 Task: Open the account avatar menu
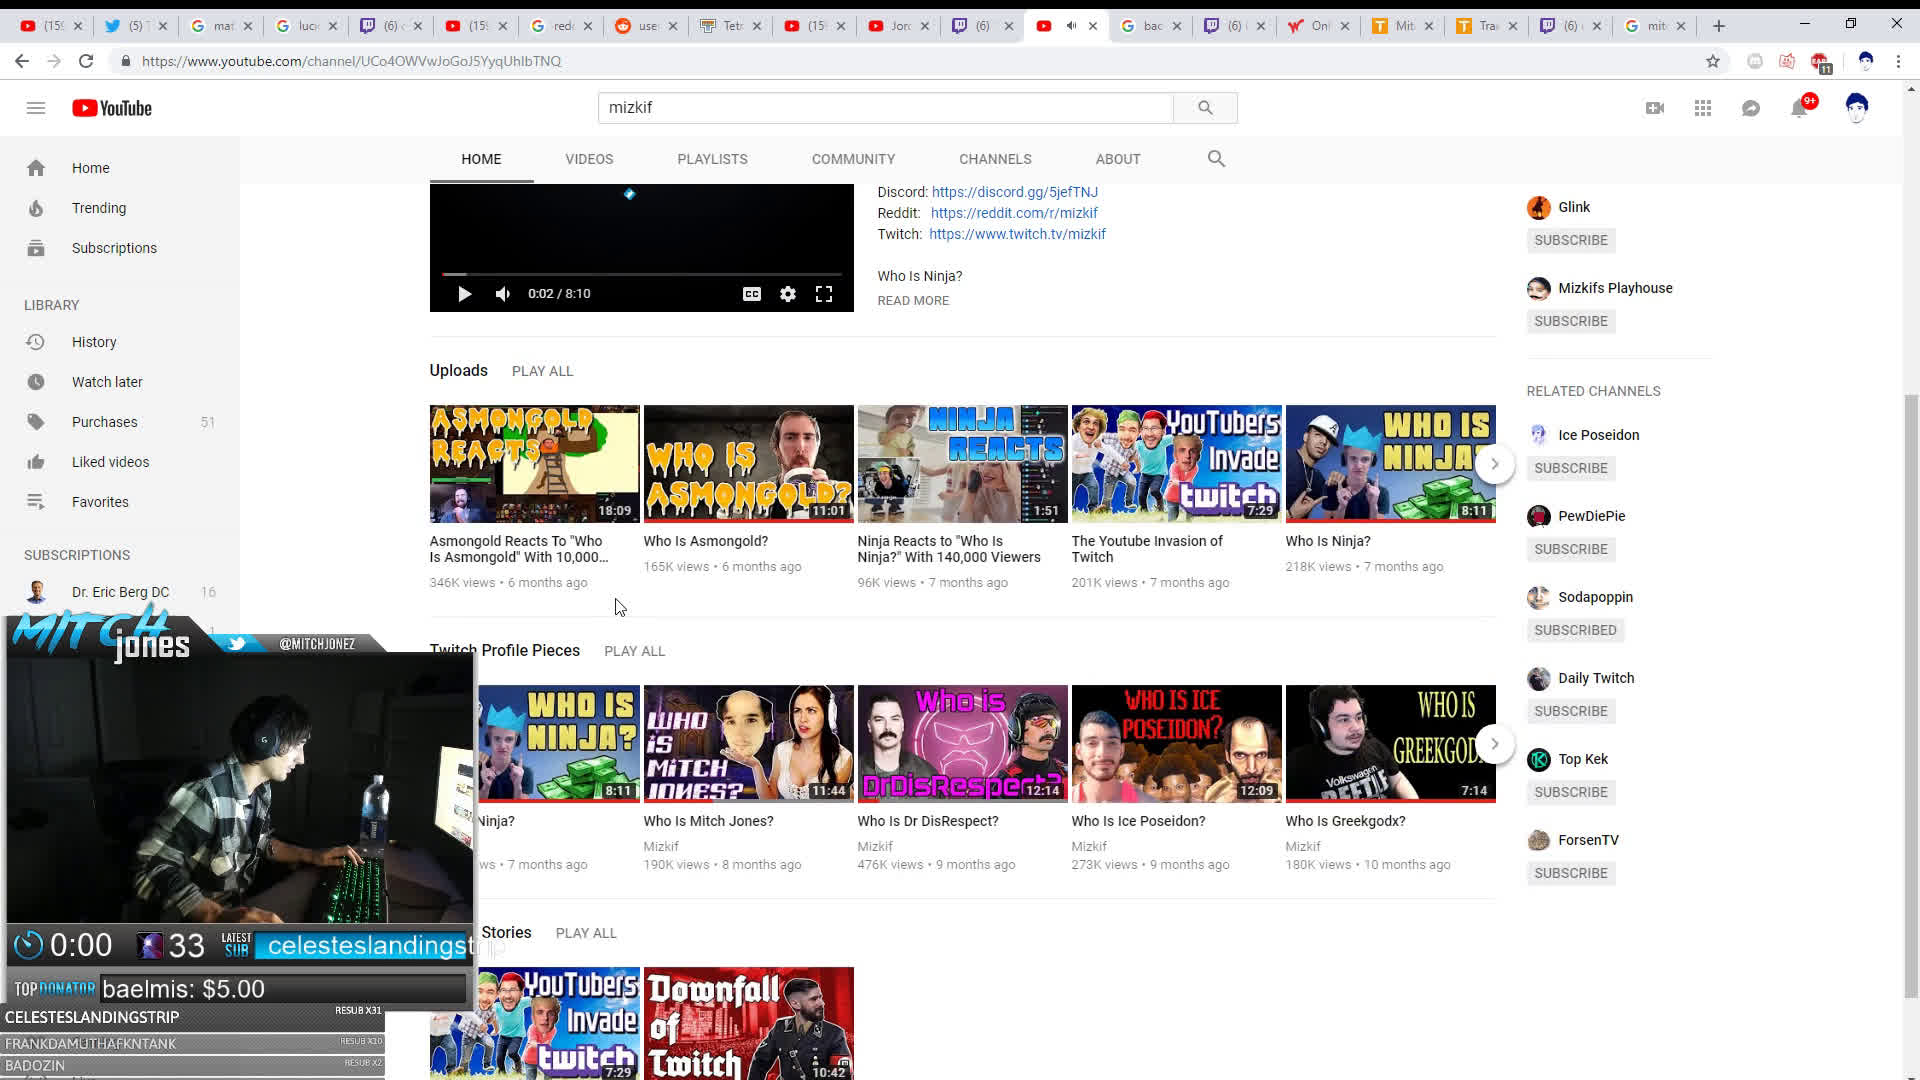1857,108
